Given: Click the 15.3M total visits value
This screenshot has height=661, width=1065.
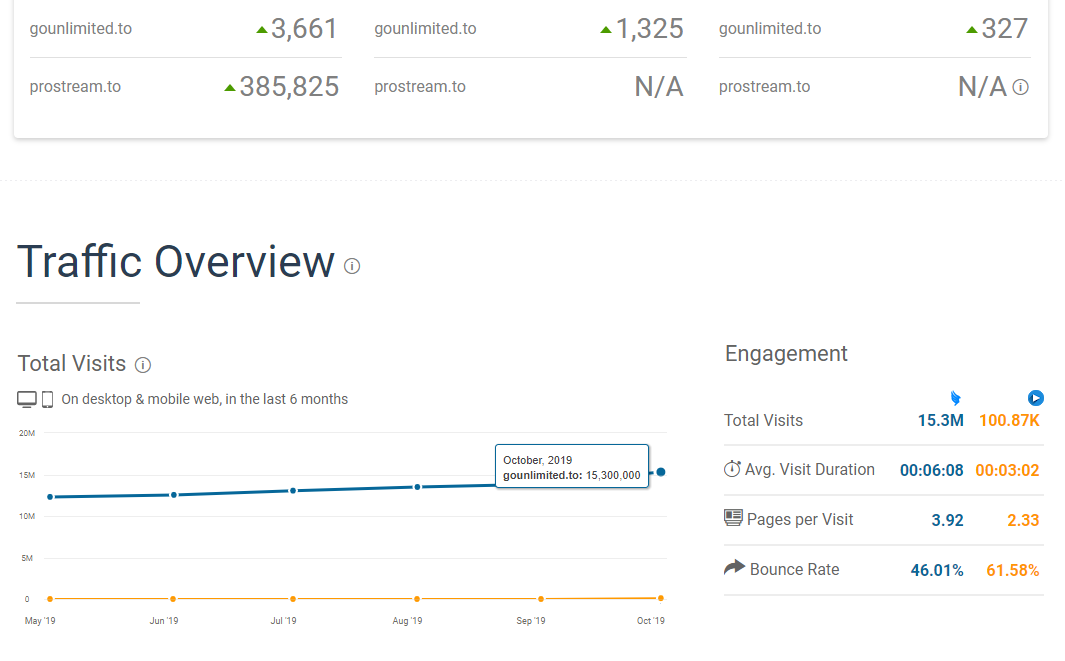Looking at the screenshot, I should coord(941,421).
